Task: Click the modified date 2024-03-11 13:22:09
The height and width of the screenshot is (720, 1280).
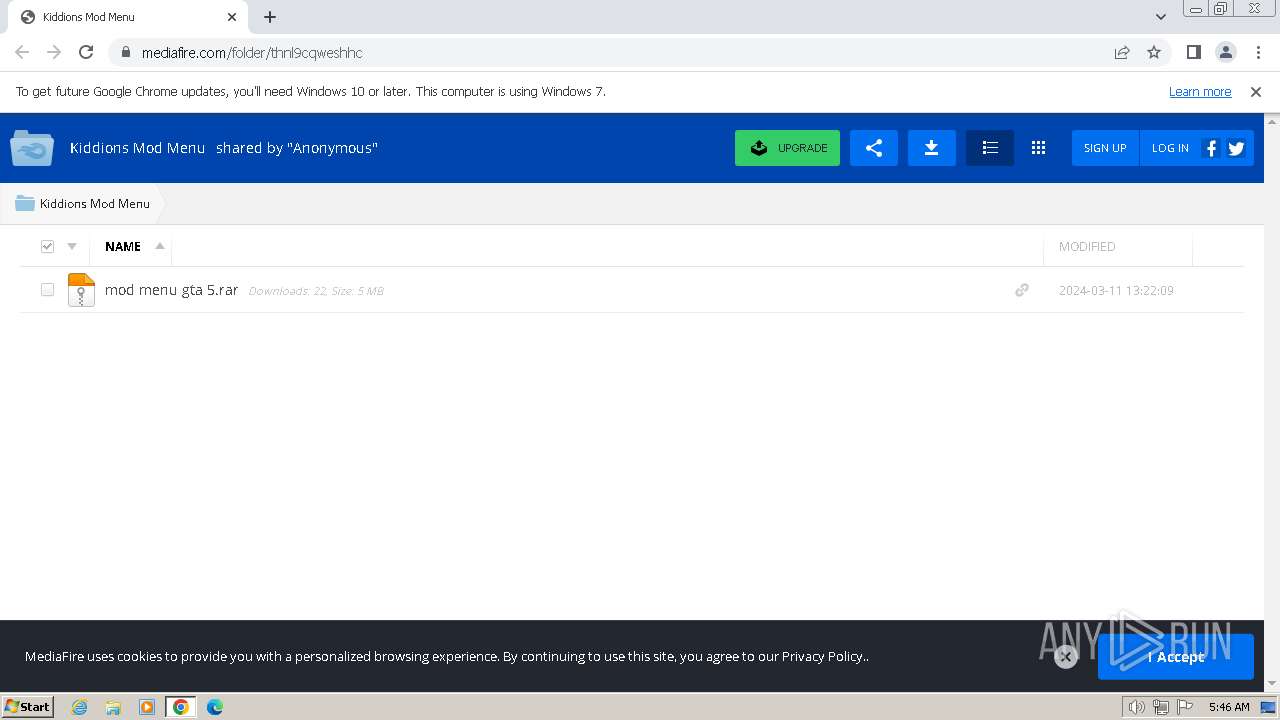Action: click(1116, 290)
